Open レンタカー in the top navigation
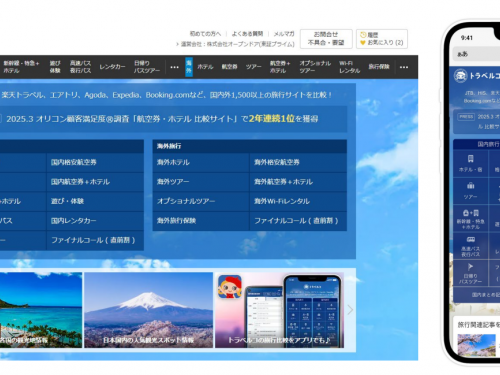Screen dimensions: 500x375 (112, 67)
